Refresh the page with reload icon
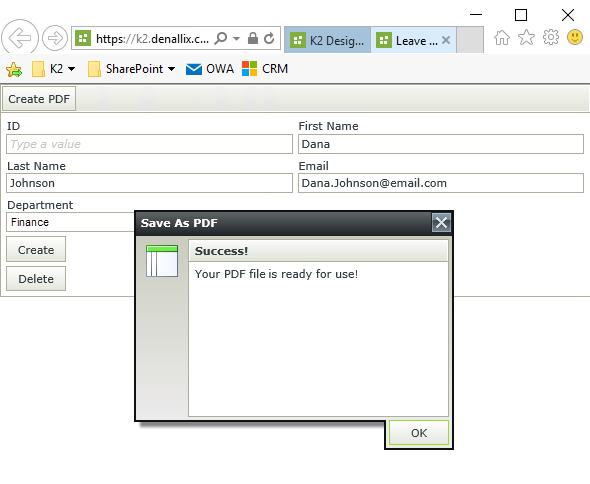The height and width of the screenshot is (484, 590). (269, 38)
